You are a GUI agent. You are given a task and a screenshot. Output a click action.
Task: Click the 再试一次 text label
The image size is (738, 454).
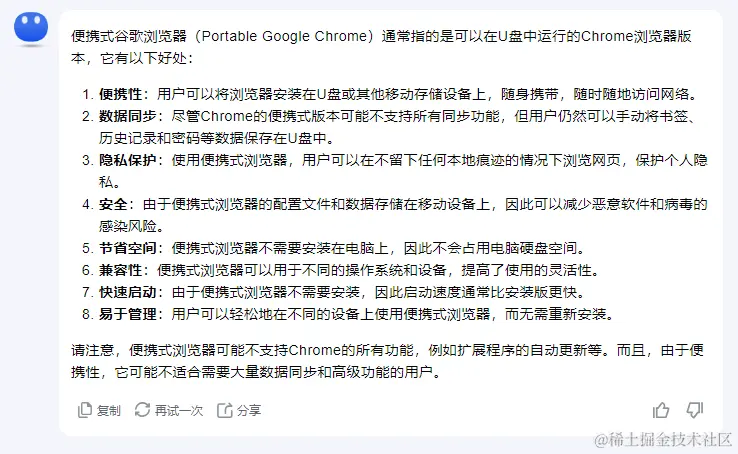[178, 410]
